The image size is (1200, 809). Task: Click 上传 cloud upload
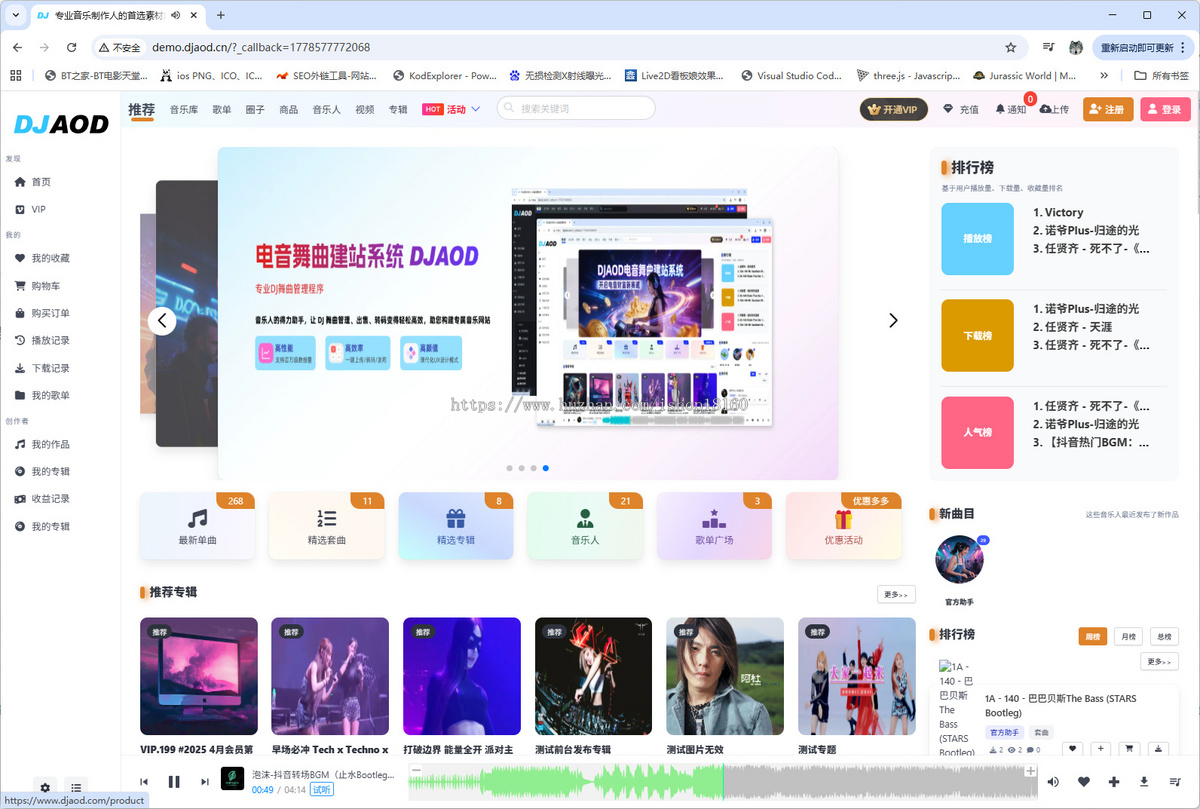1054,109
